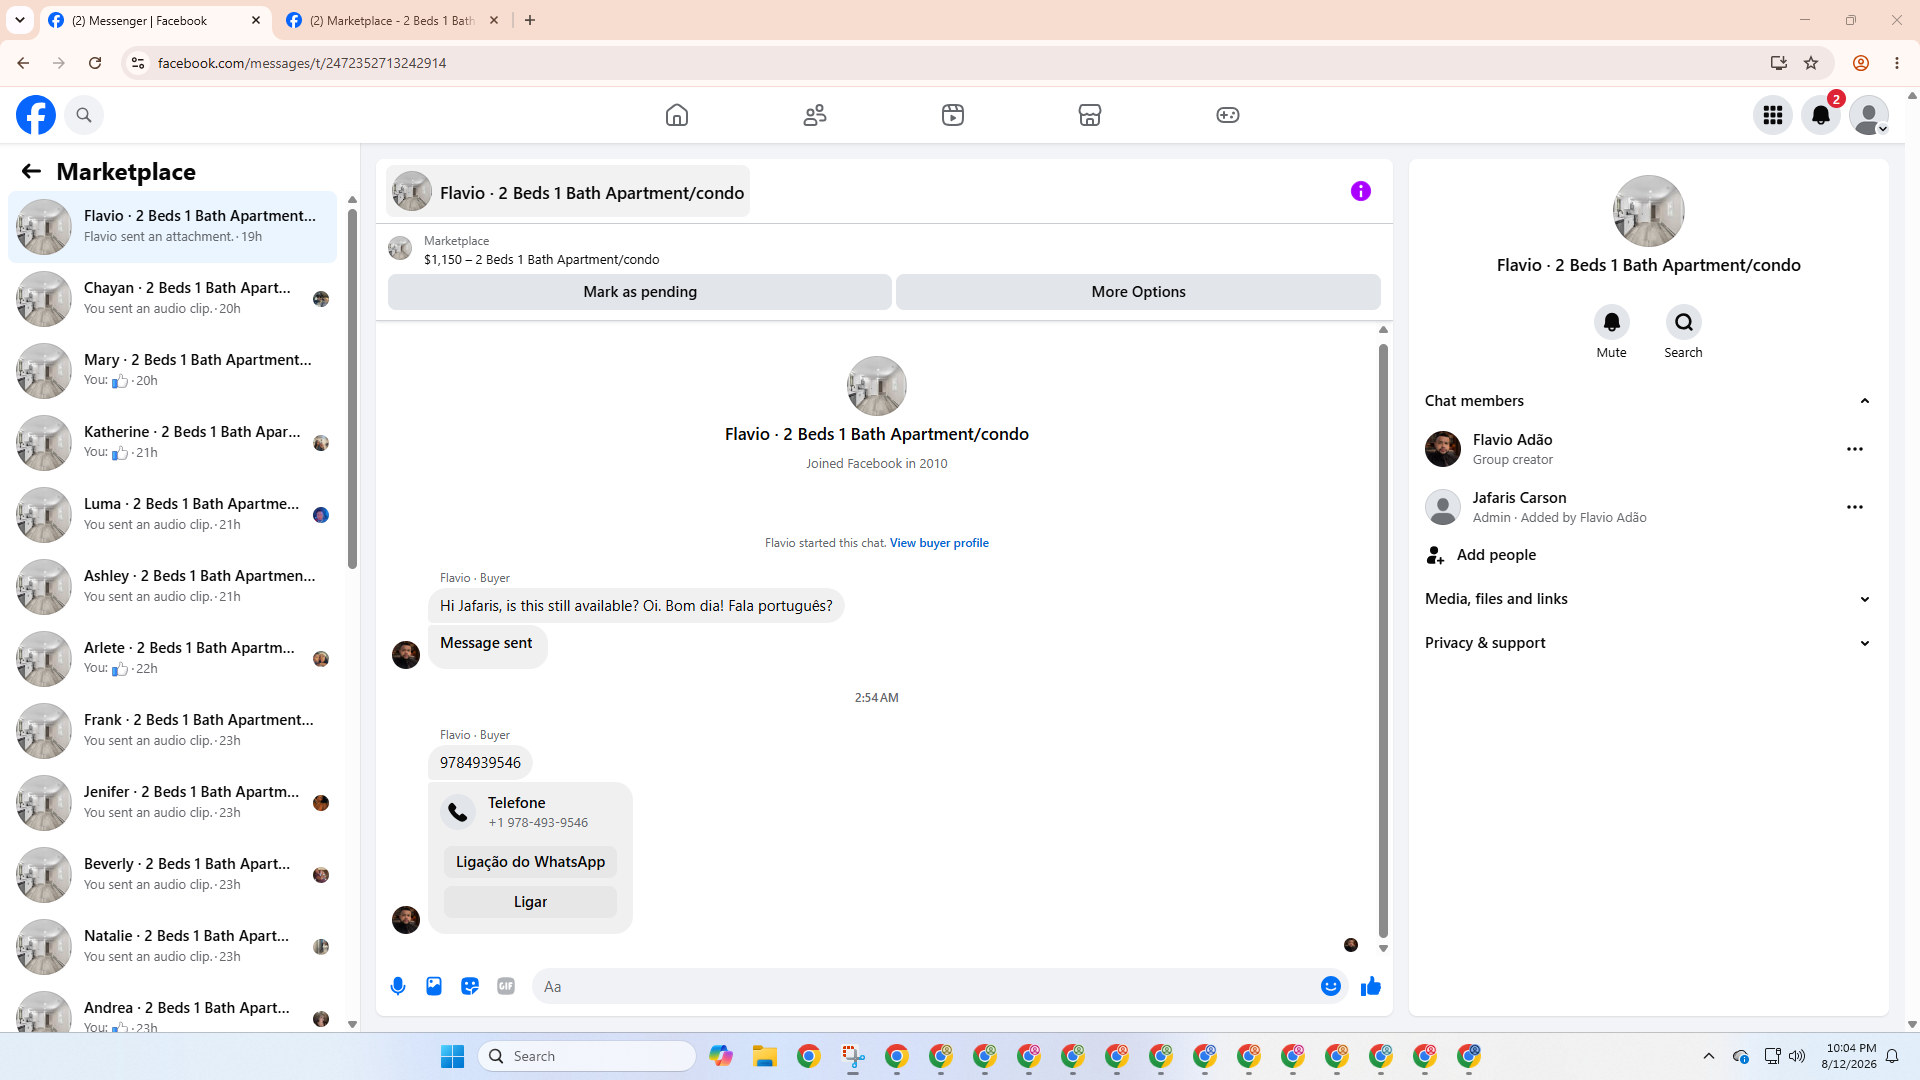This screenshot has height=1080, width=1920.
Task: Click the browser address bar URL
Action: point(302,63)
